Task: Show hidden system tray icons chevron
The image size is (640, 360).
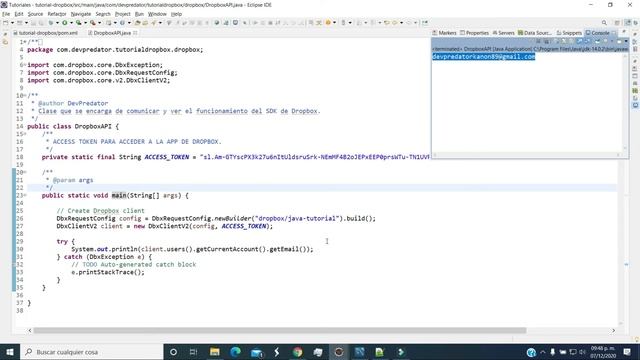Action: tap(543, 352)
